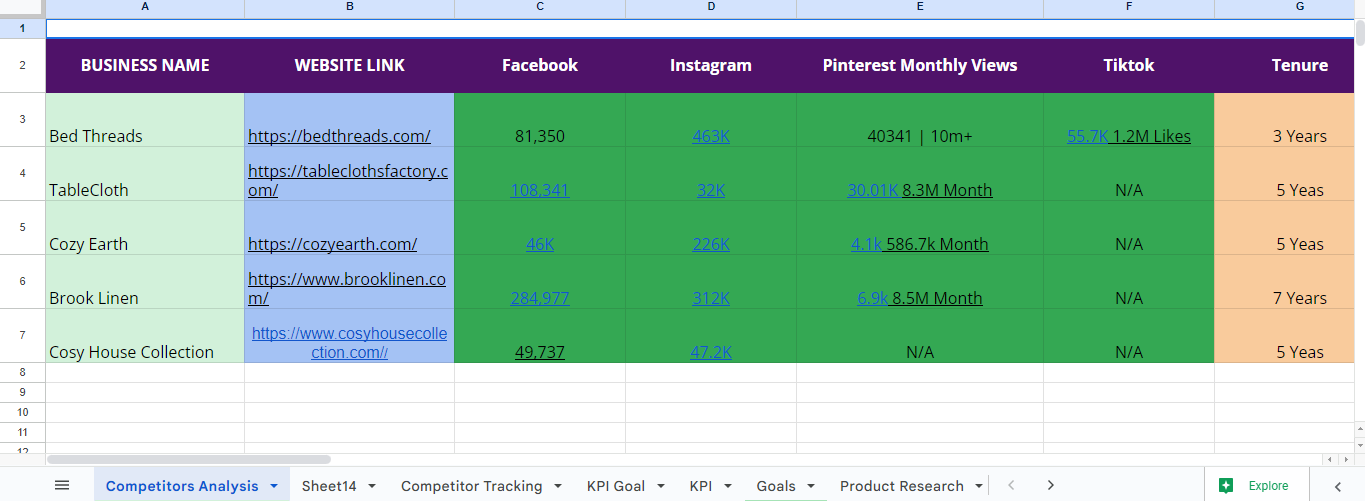Screen dimensions: 1365x501
Task: Open the all sheets list menu
Action: point(62,486)
